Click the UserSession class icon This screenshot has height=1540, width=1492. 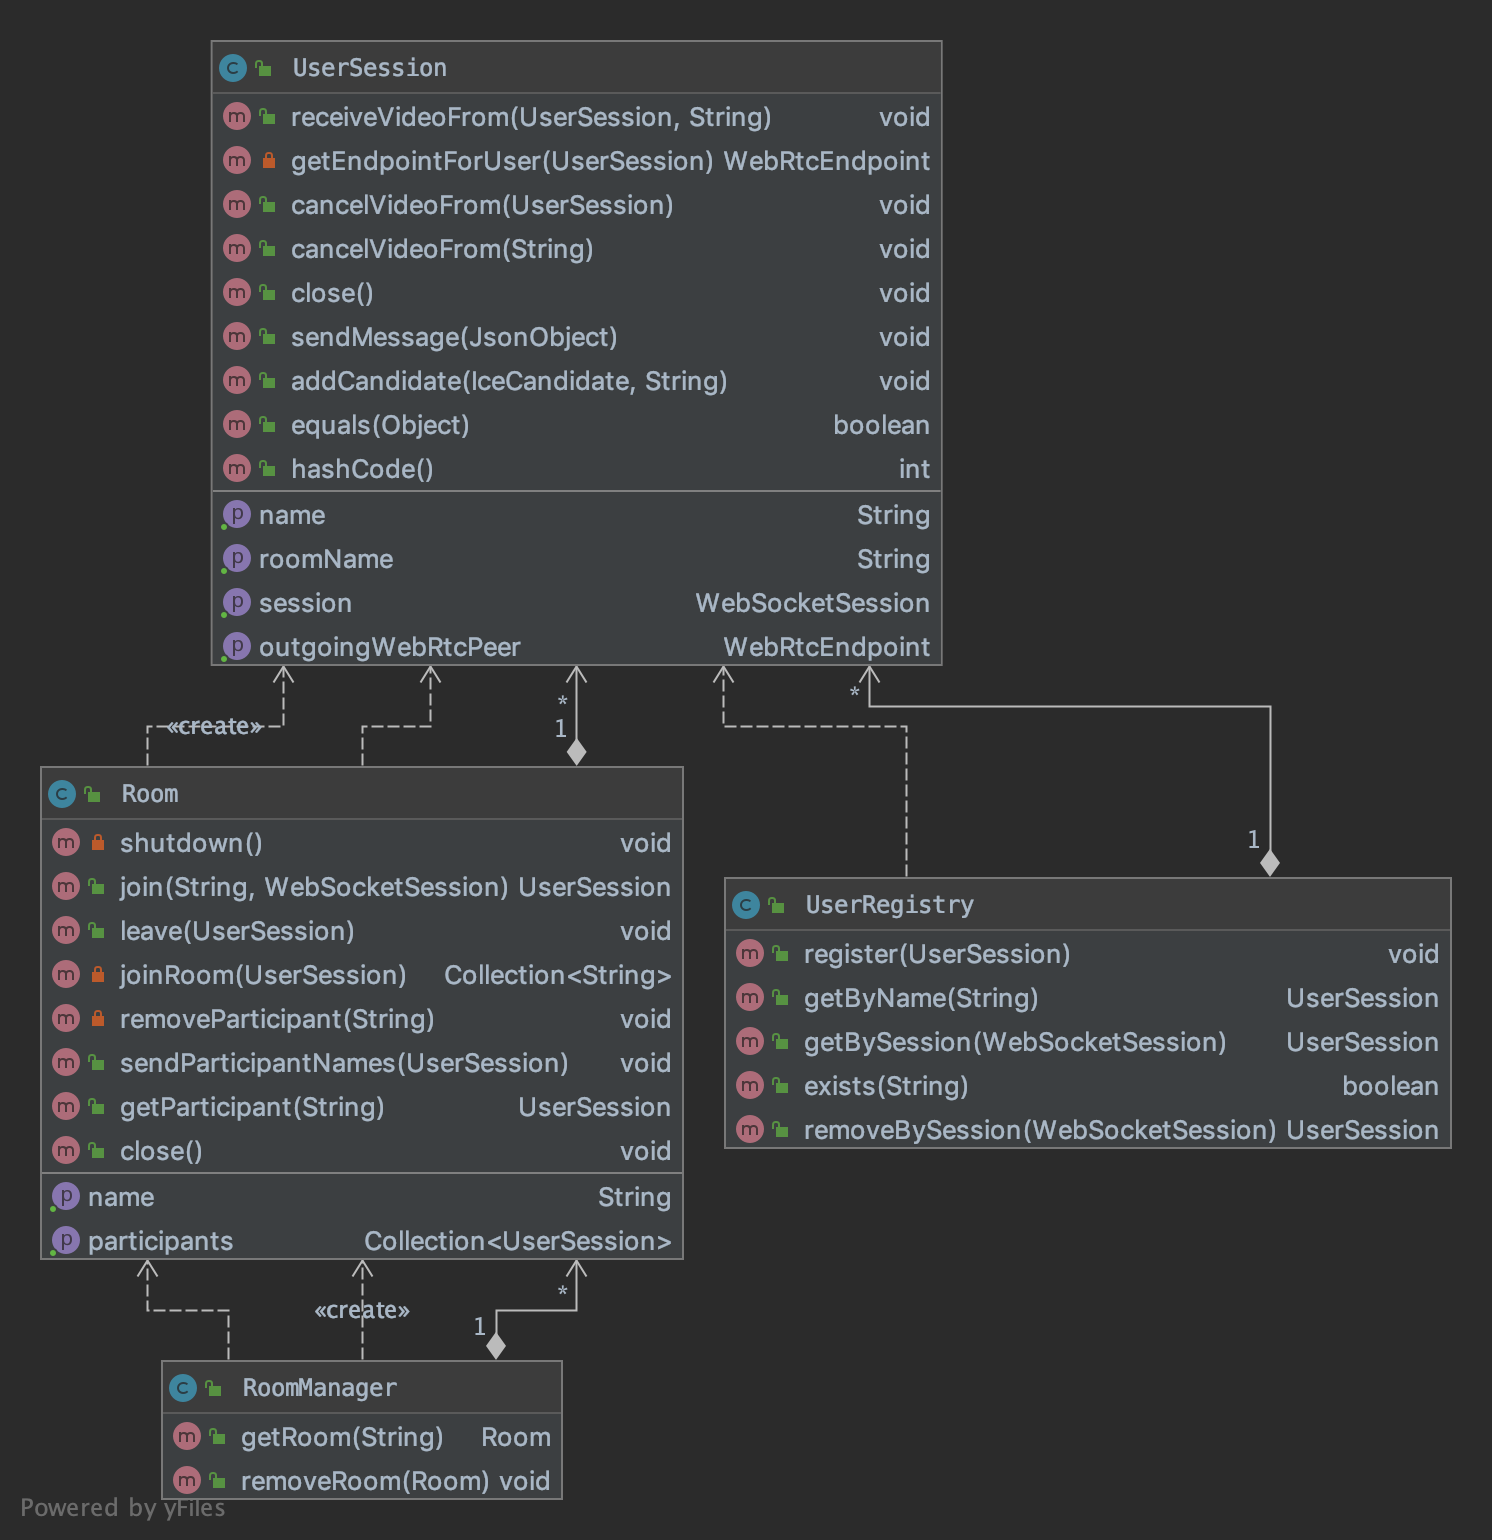pos(233,68)
